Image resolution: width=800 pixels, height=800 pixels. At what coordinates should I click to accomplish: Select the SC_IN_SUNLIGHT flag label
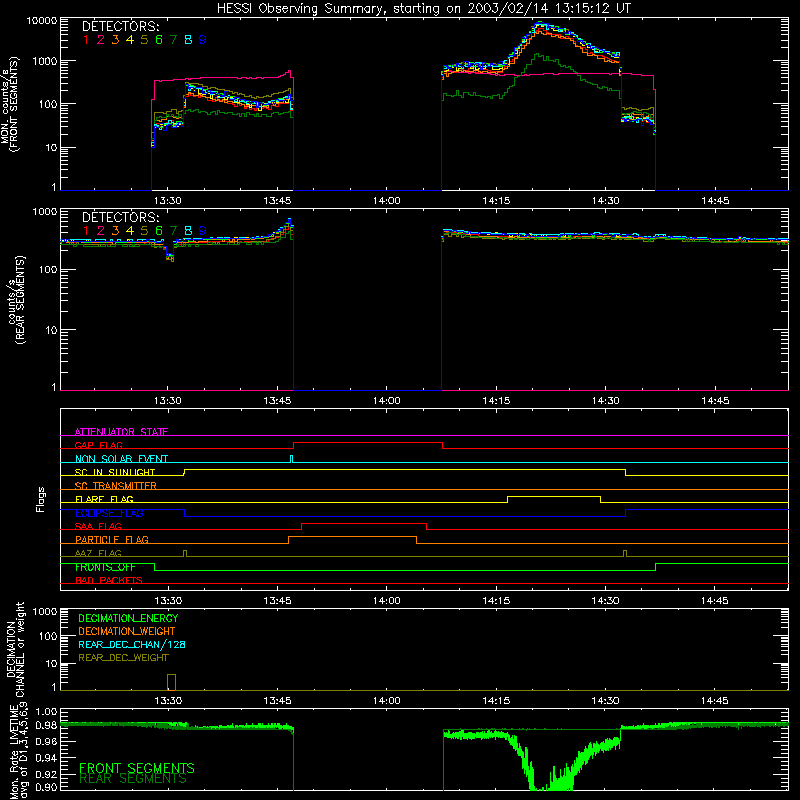click(115, 472)
